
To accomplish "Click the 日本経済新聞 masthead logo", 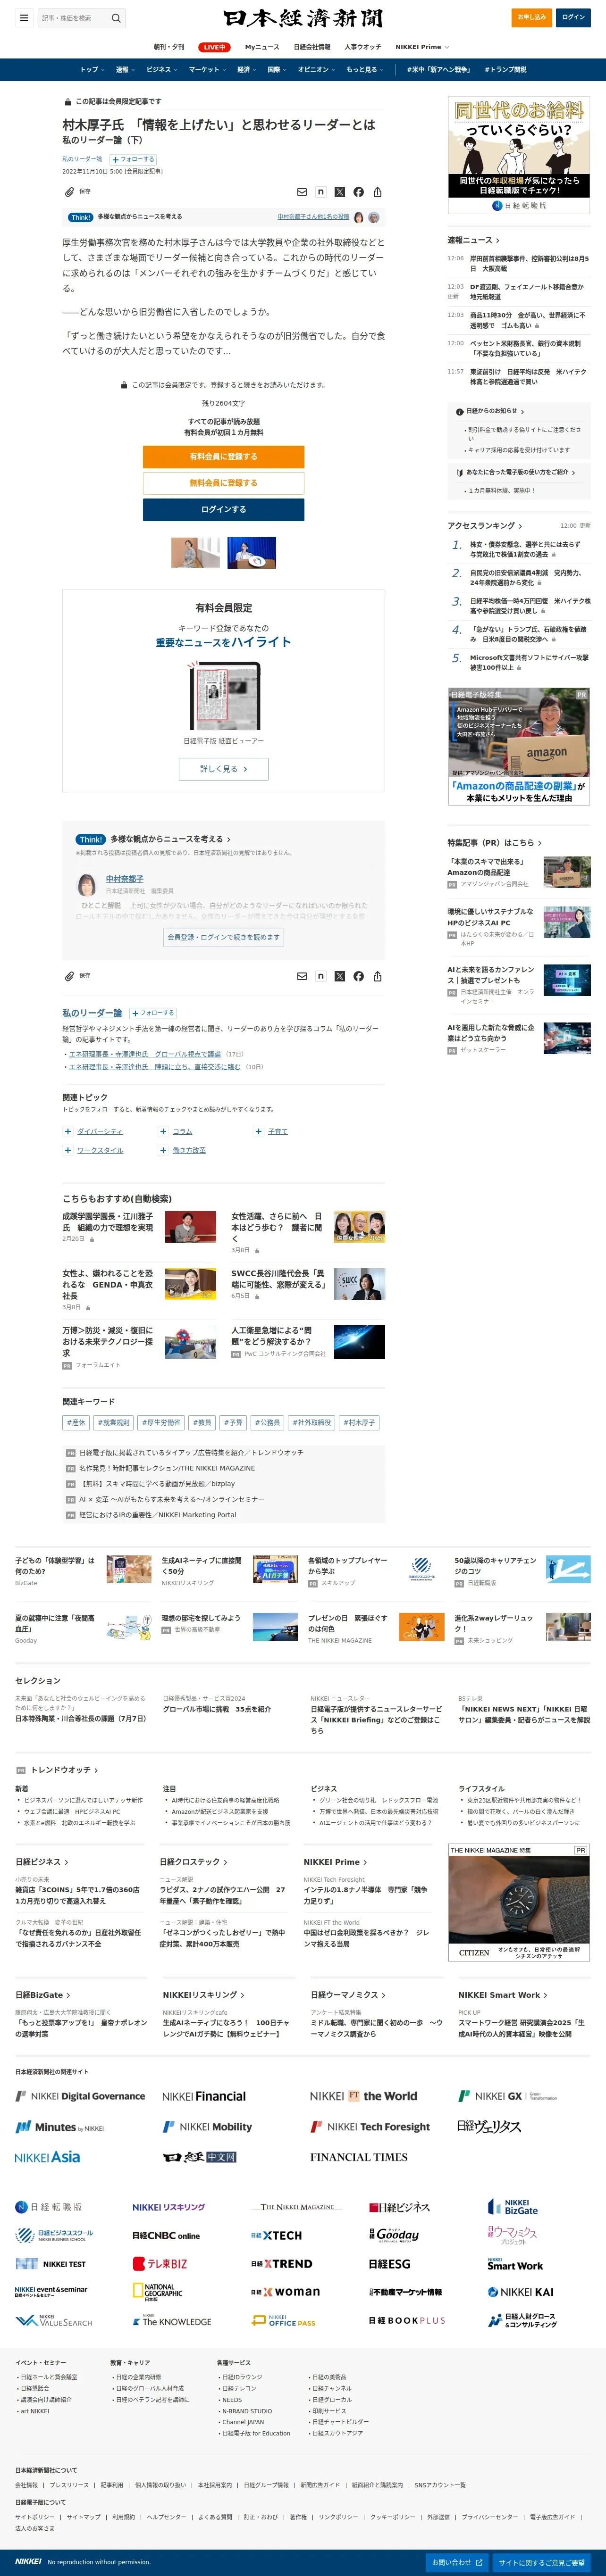I will pyautogui.click(x=303, y=18).
